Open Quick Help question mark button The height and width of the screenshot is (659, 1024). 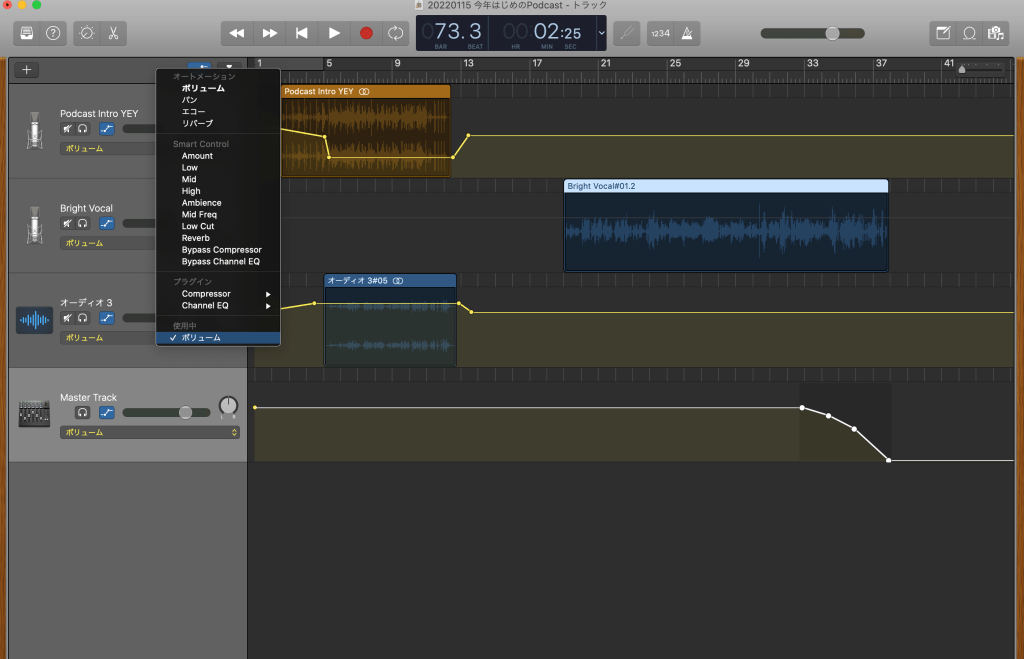[53, 33]
